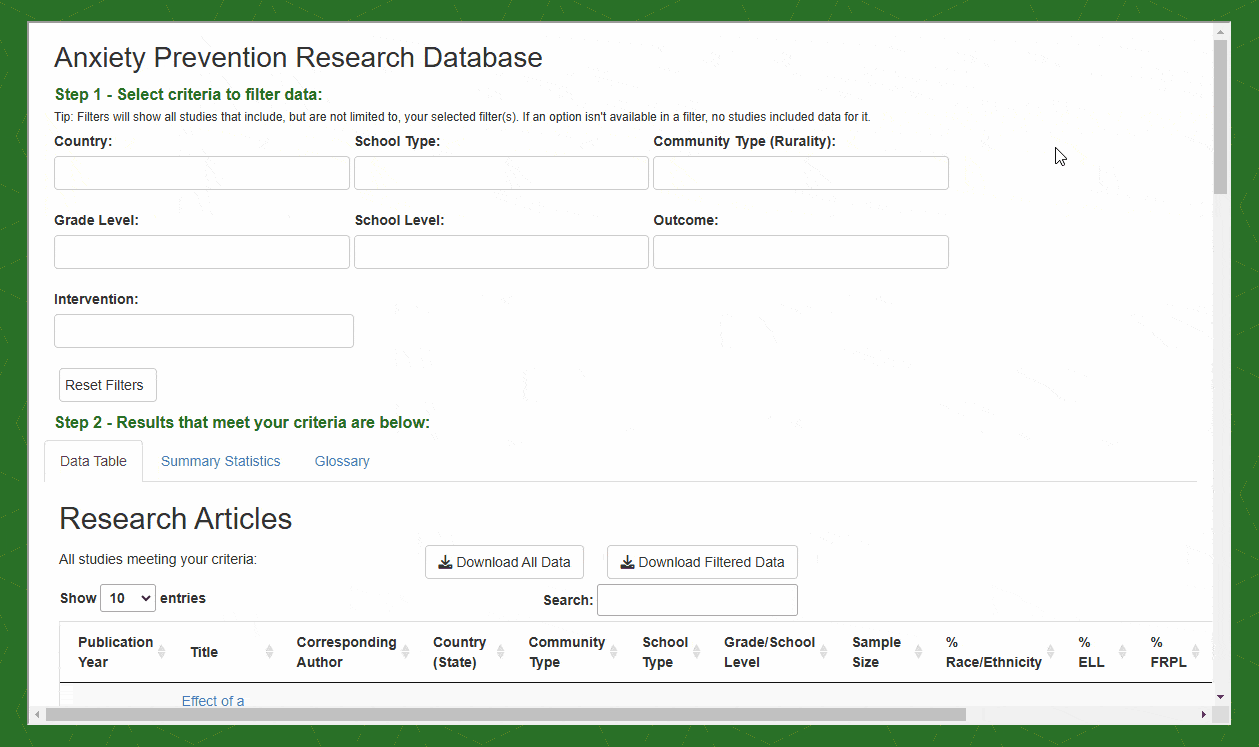Click the horizontal scrollbar left arrow
1259x747 pixels.
pos(39,714)
